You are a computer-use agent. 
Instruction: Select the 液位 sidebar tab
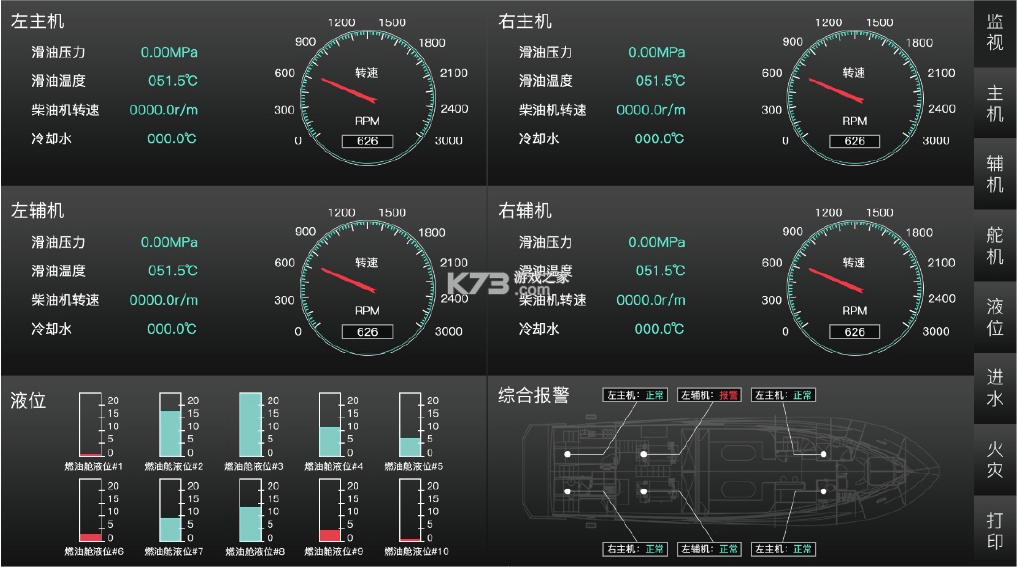(x=995, y=317)
